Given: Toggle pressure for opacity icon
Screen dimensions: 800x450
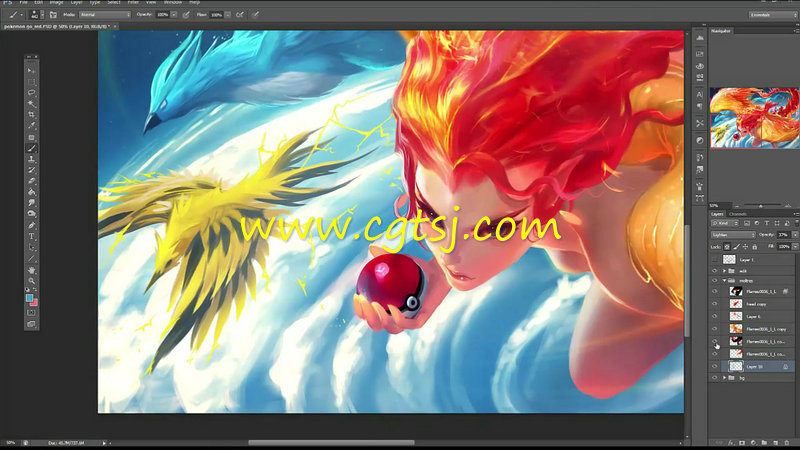Looking at the screenshot, I should 186,15.
